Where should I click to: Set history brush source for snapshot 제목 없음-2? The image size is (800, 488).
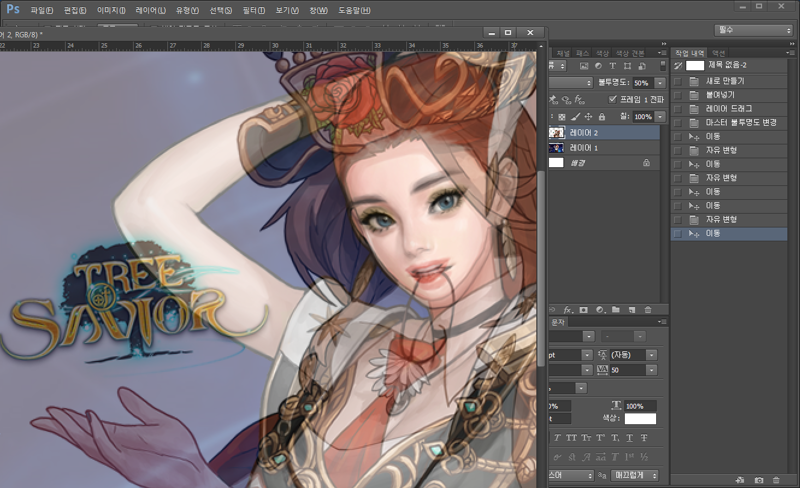pos(678,65)
